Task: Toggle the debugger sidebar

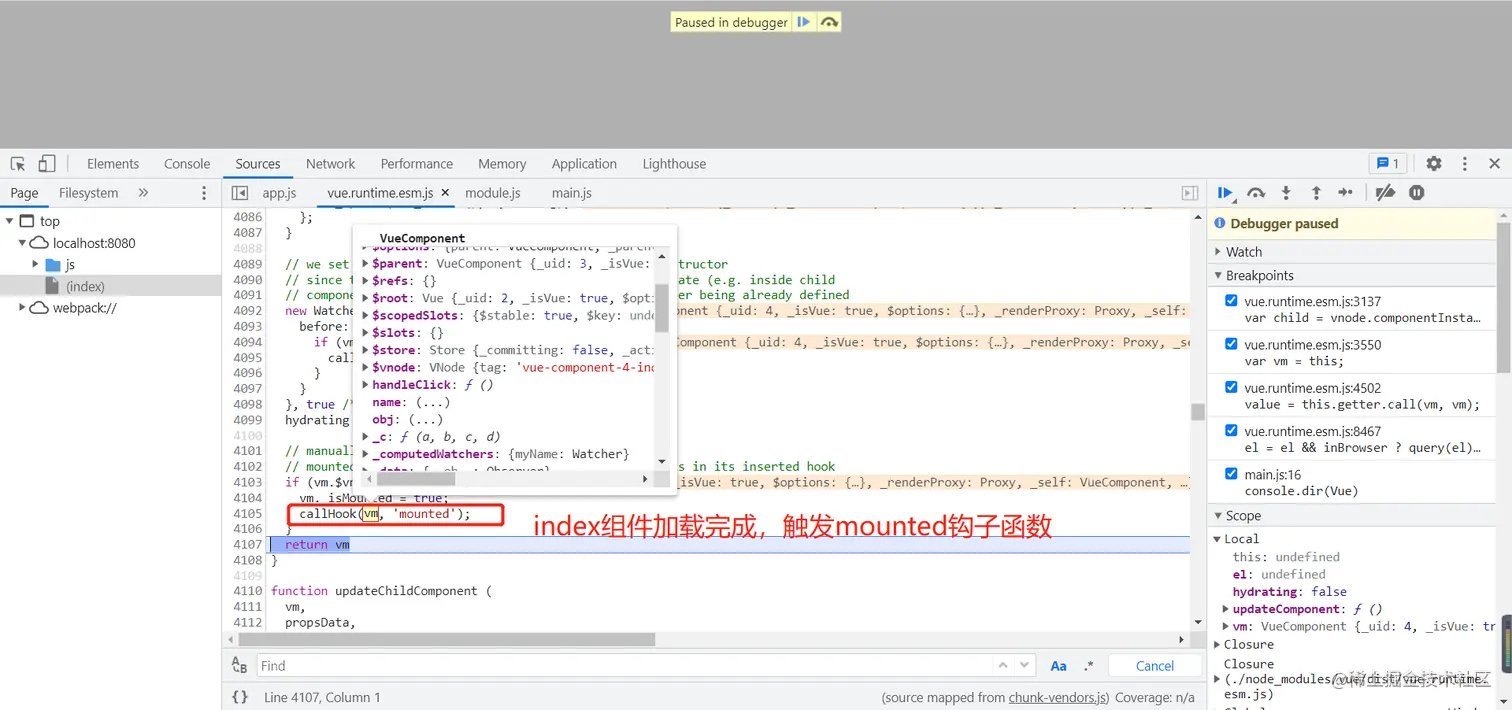Action: coord(1190,193)
